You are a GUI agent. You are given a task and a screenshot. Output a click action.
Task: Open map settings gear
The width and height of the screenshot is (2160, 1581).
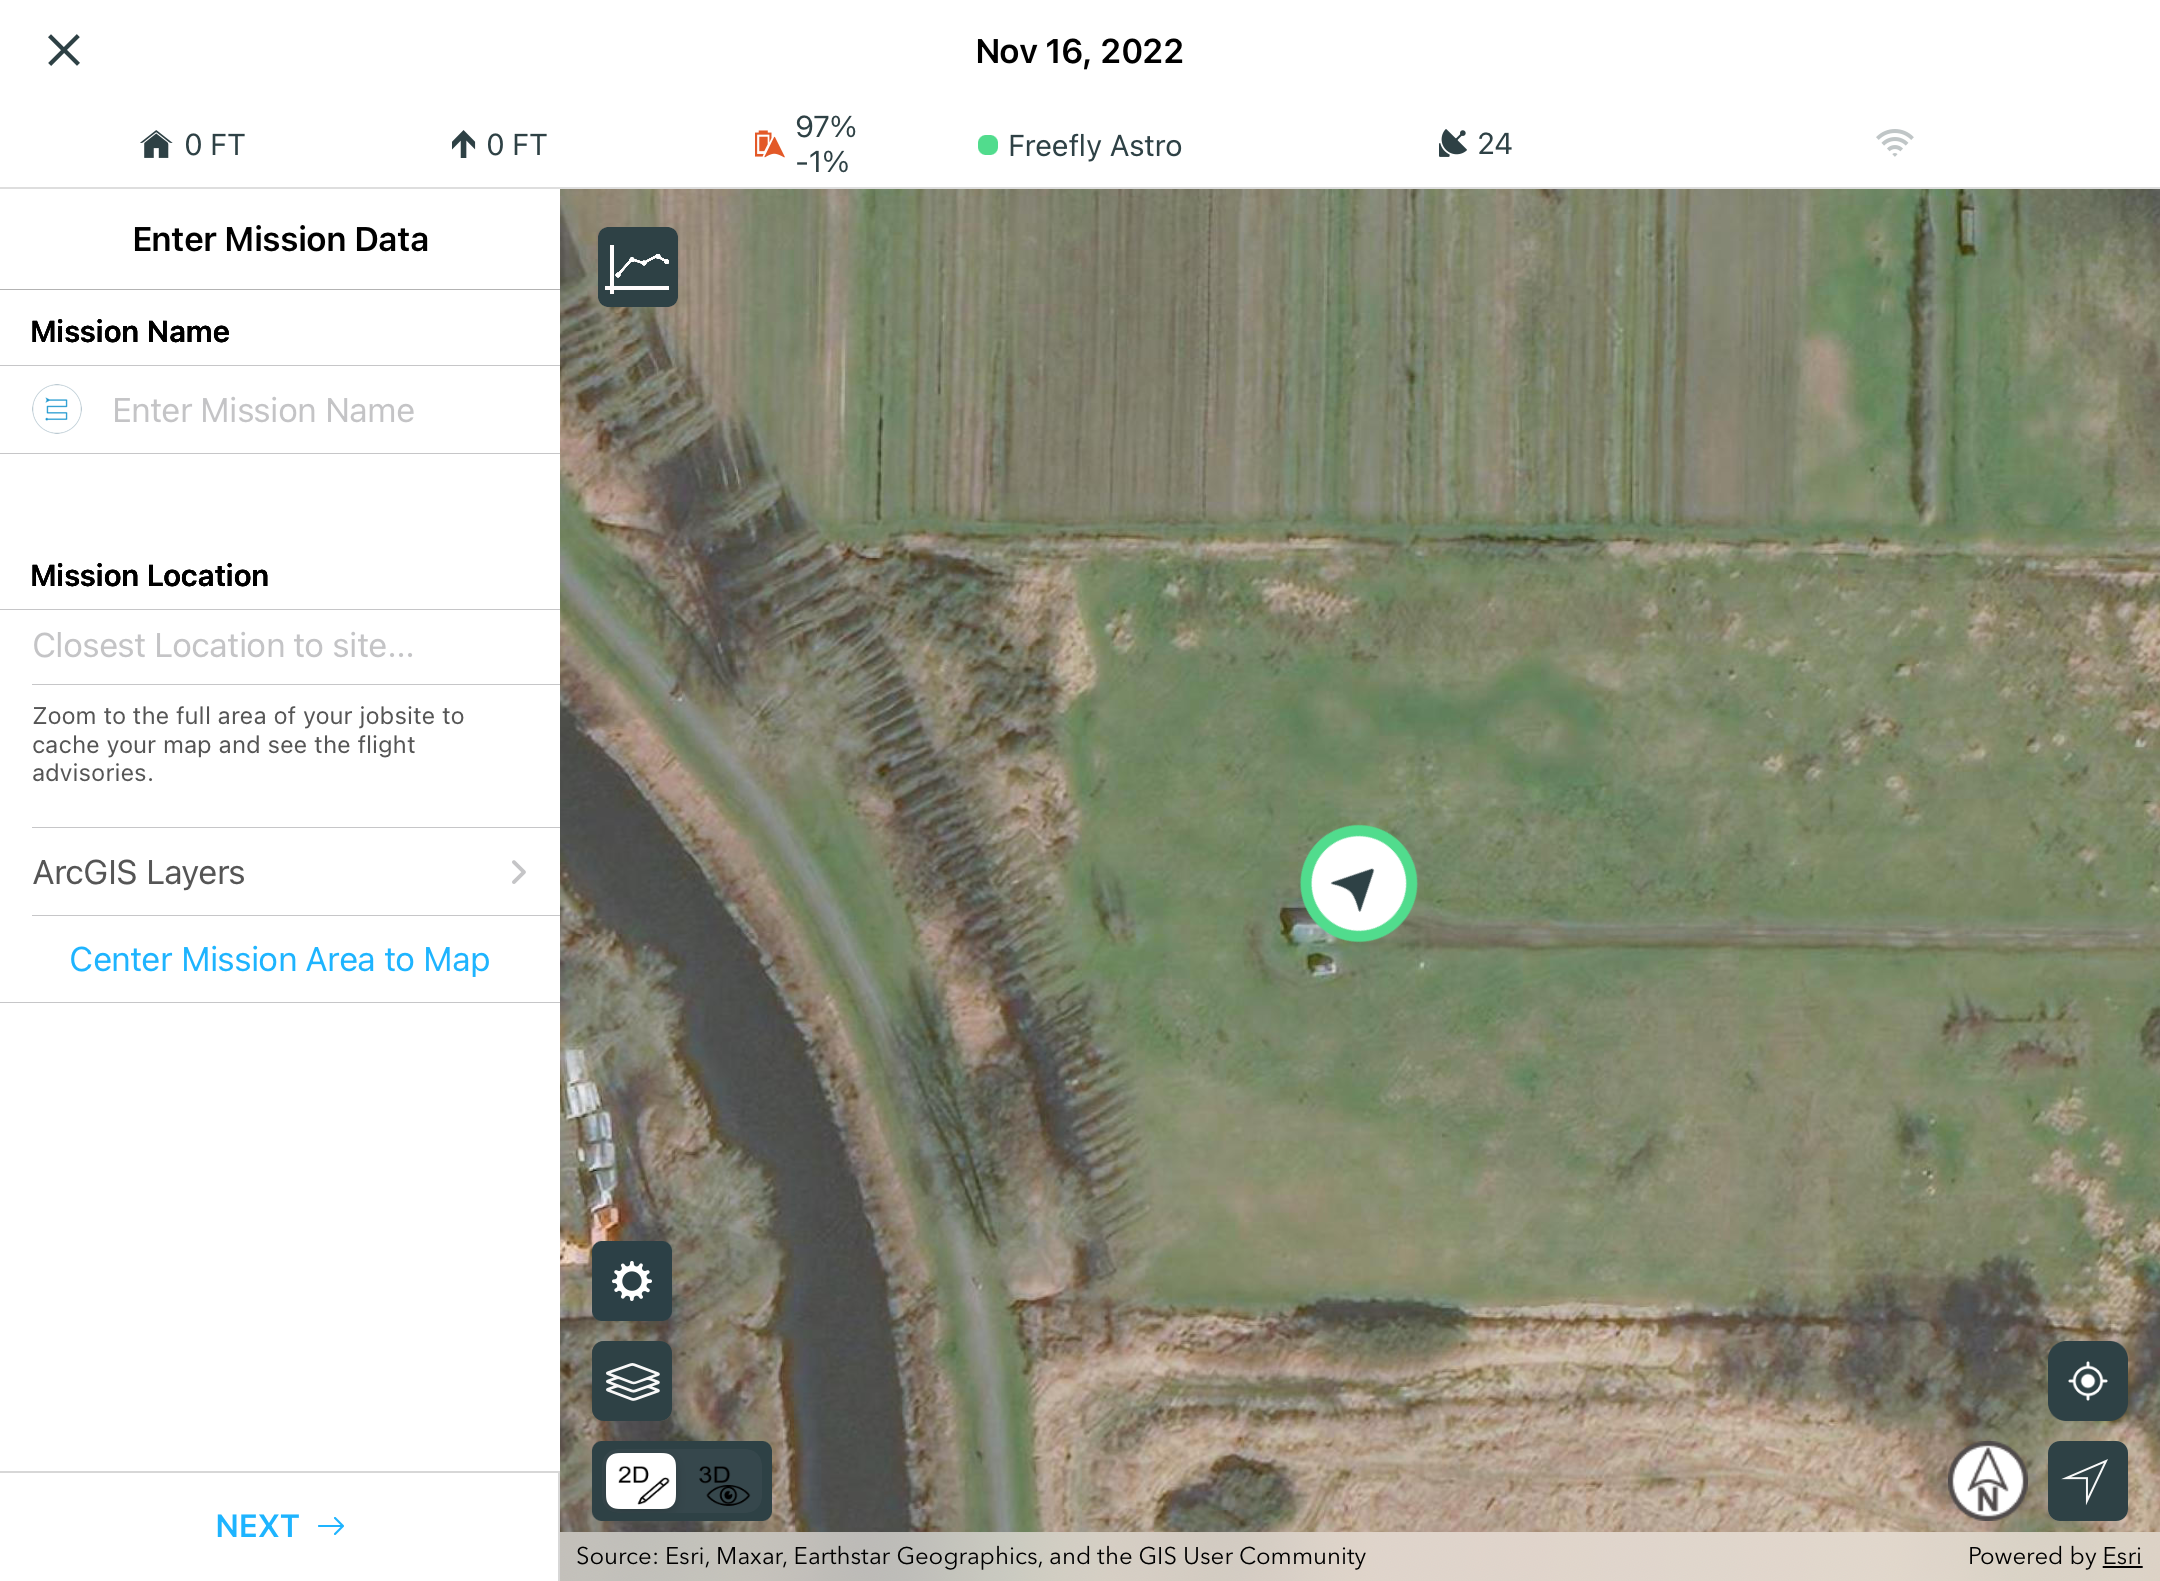click(x=632, y=1281)
